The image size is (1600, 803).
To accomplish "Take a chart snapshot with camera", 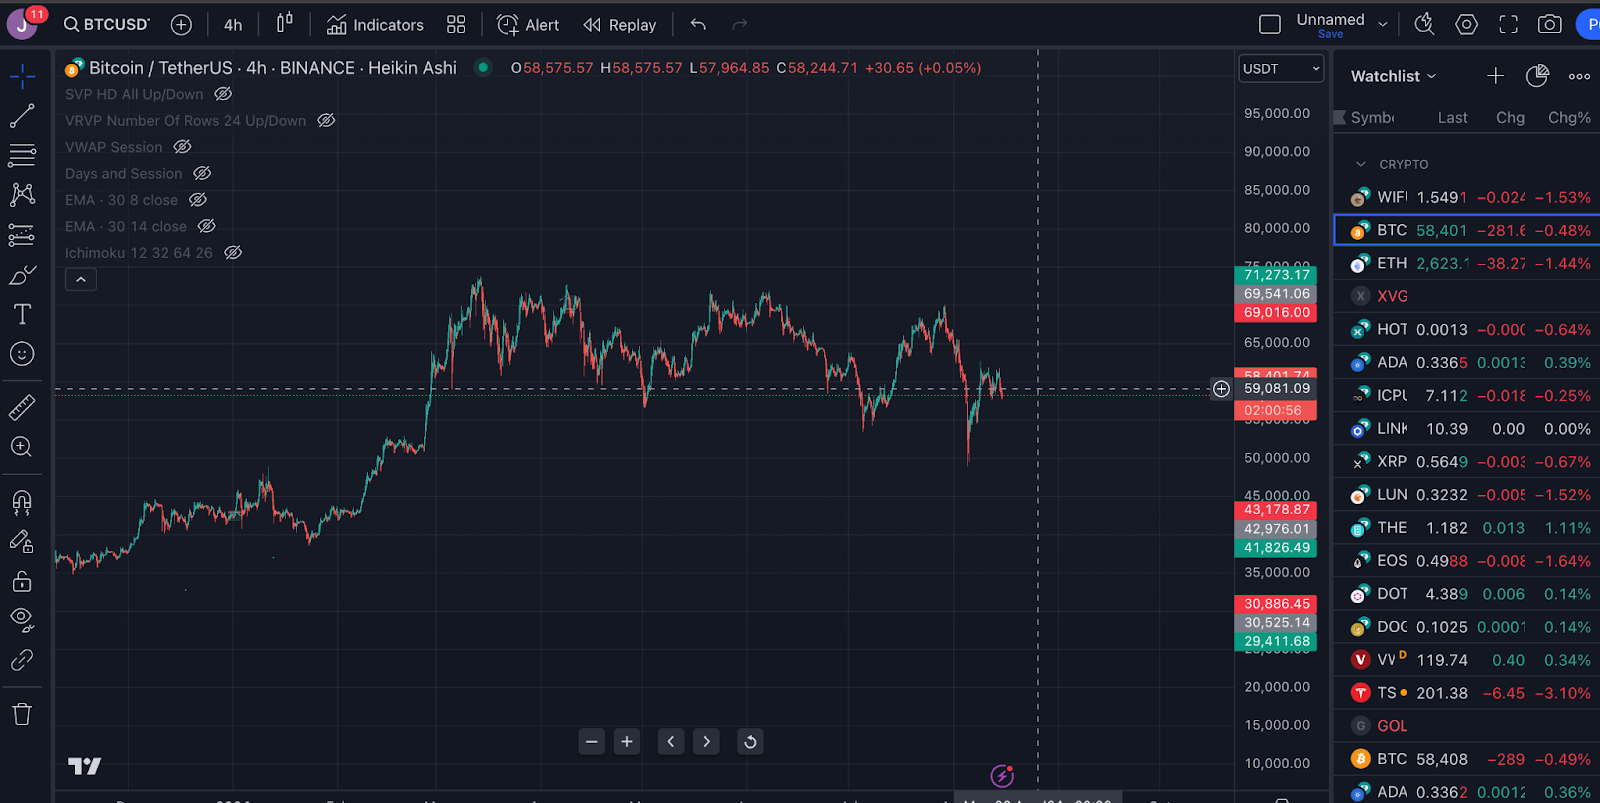I will click(x=1550, y=24).
